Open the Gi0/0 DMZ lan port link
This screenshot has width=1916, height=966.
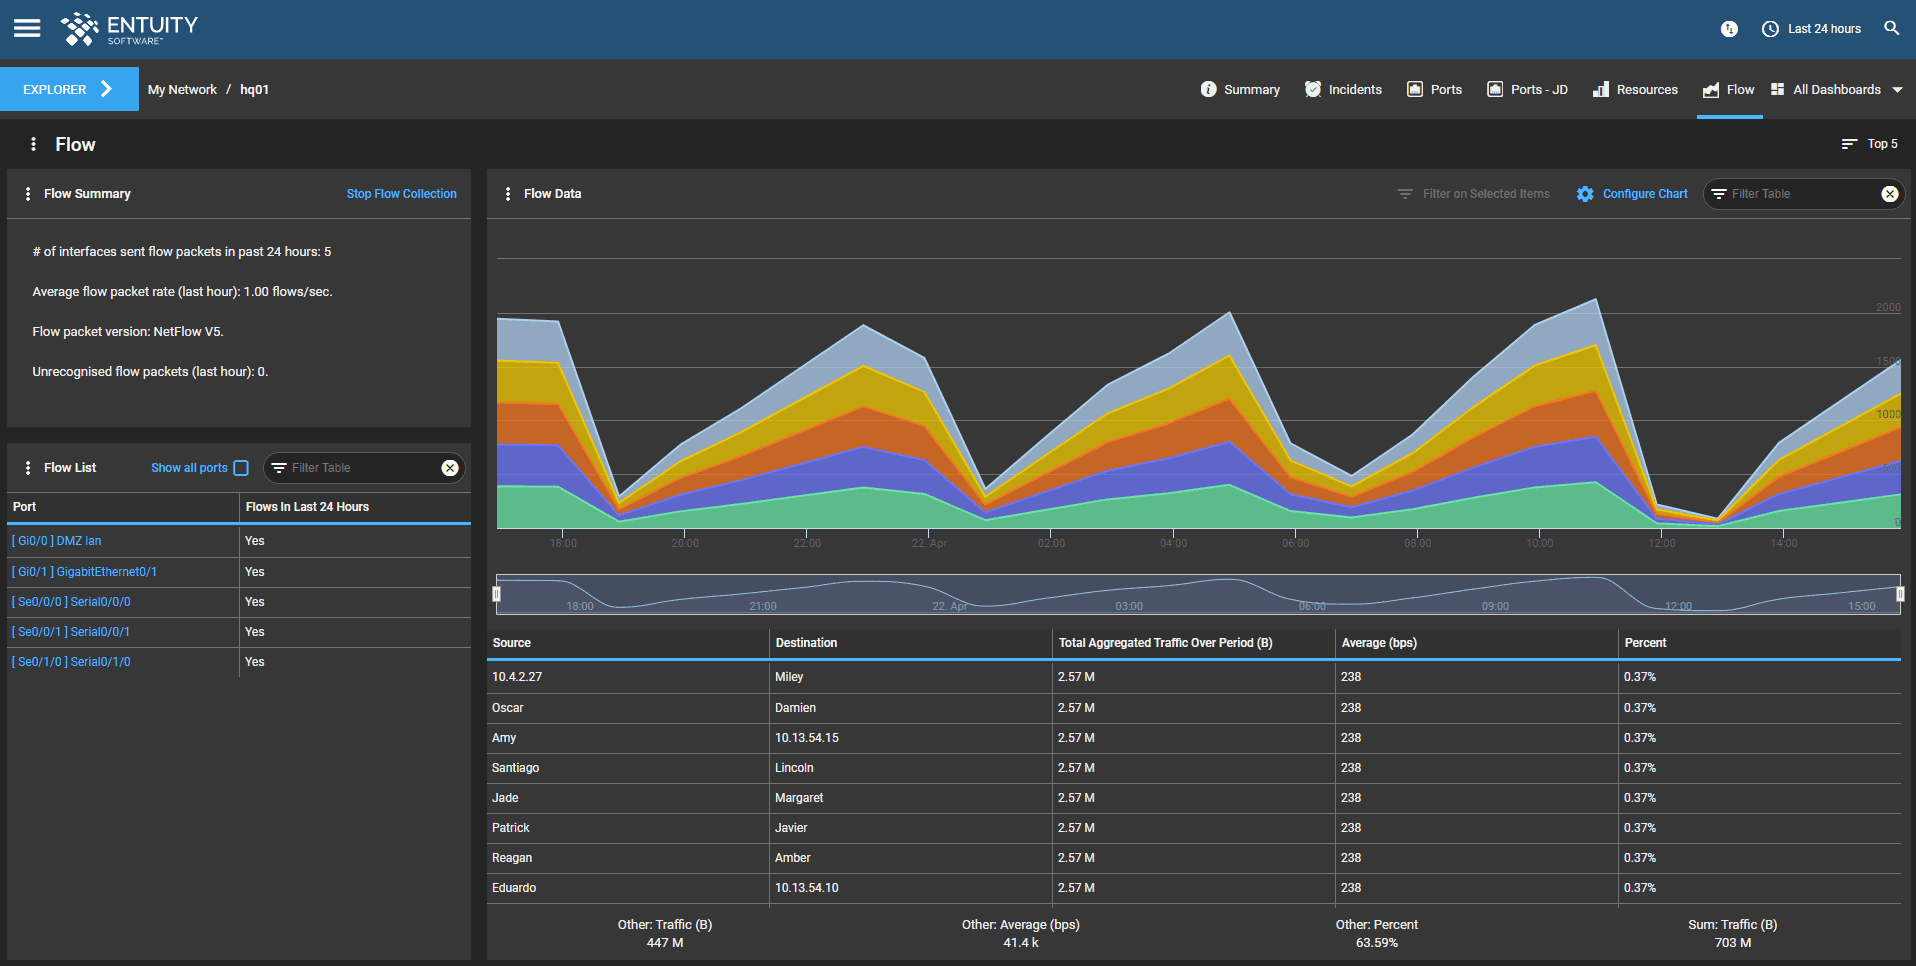[x=57, y=541]
